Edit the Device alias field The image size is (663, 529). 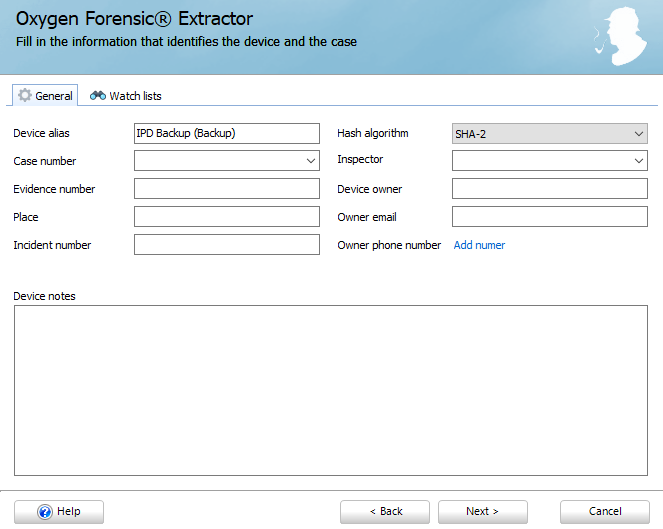(x=227, y=134)
